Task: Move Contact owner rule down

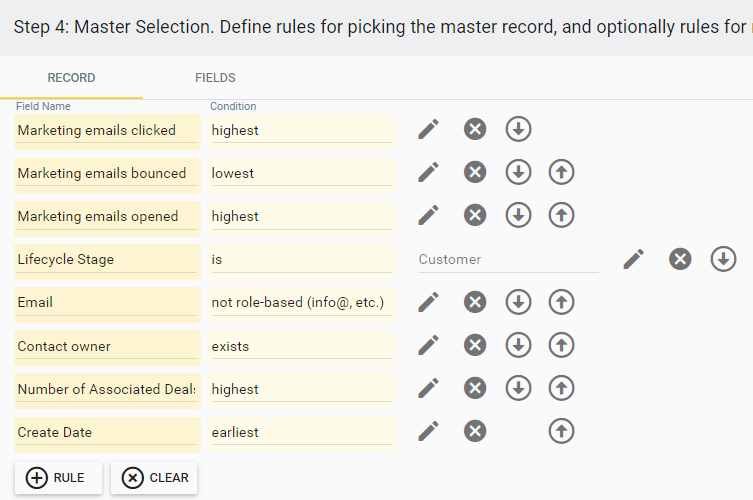Action: [518, 345]
